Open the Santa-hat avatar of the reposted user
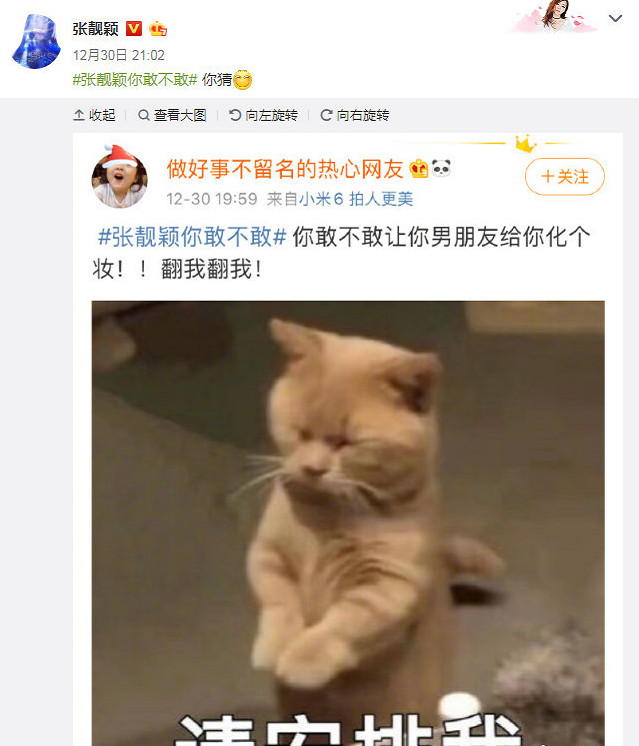639x746 pixels. tap(119, 177)
